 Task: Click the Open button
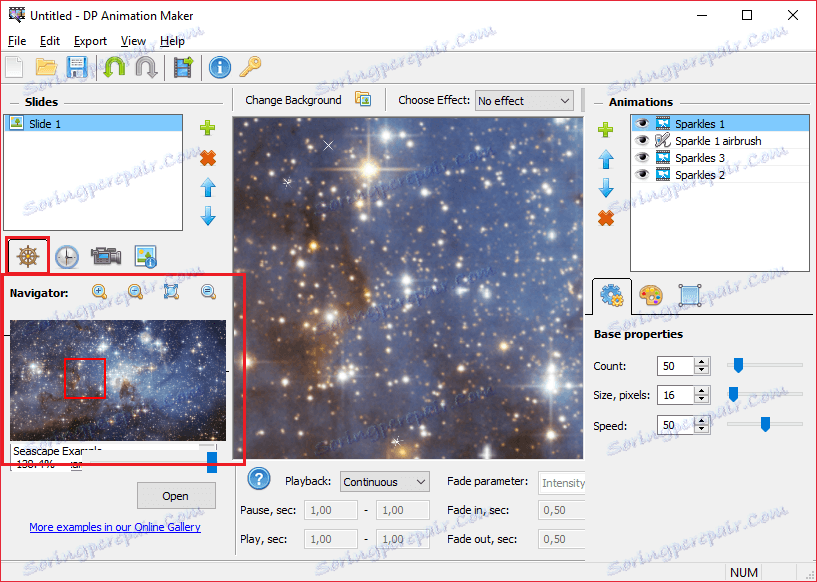pos(176,496)
